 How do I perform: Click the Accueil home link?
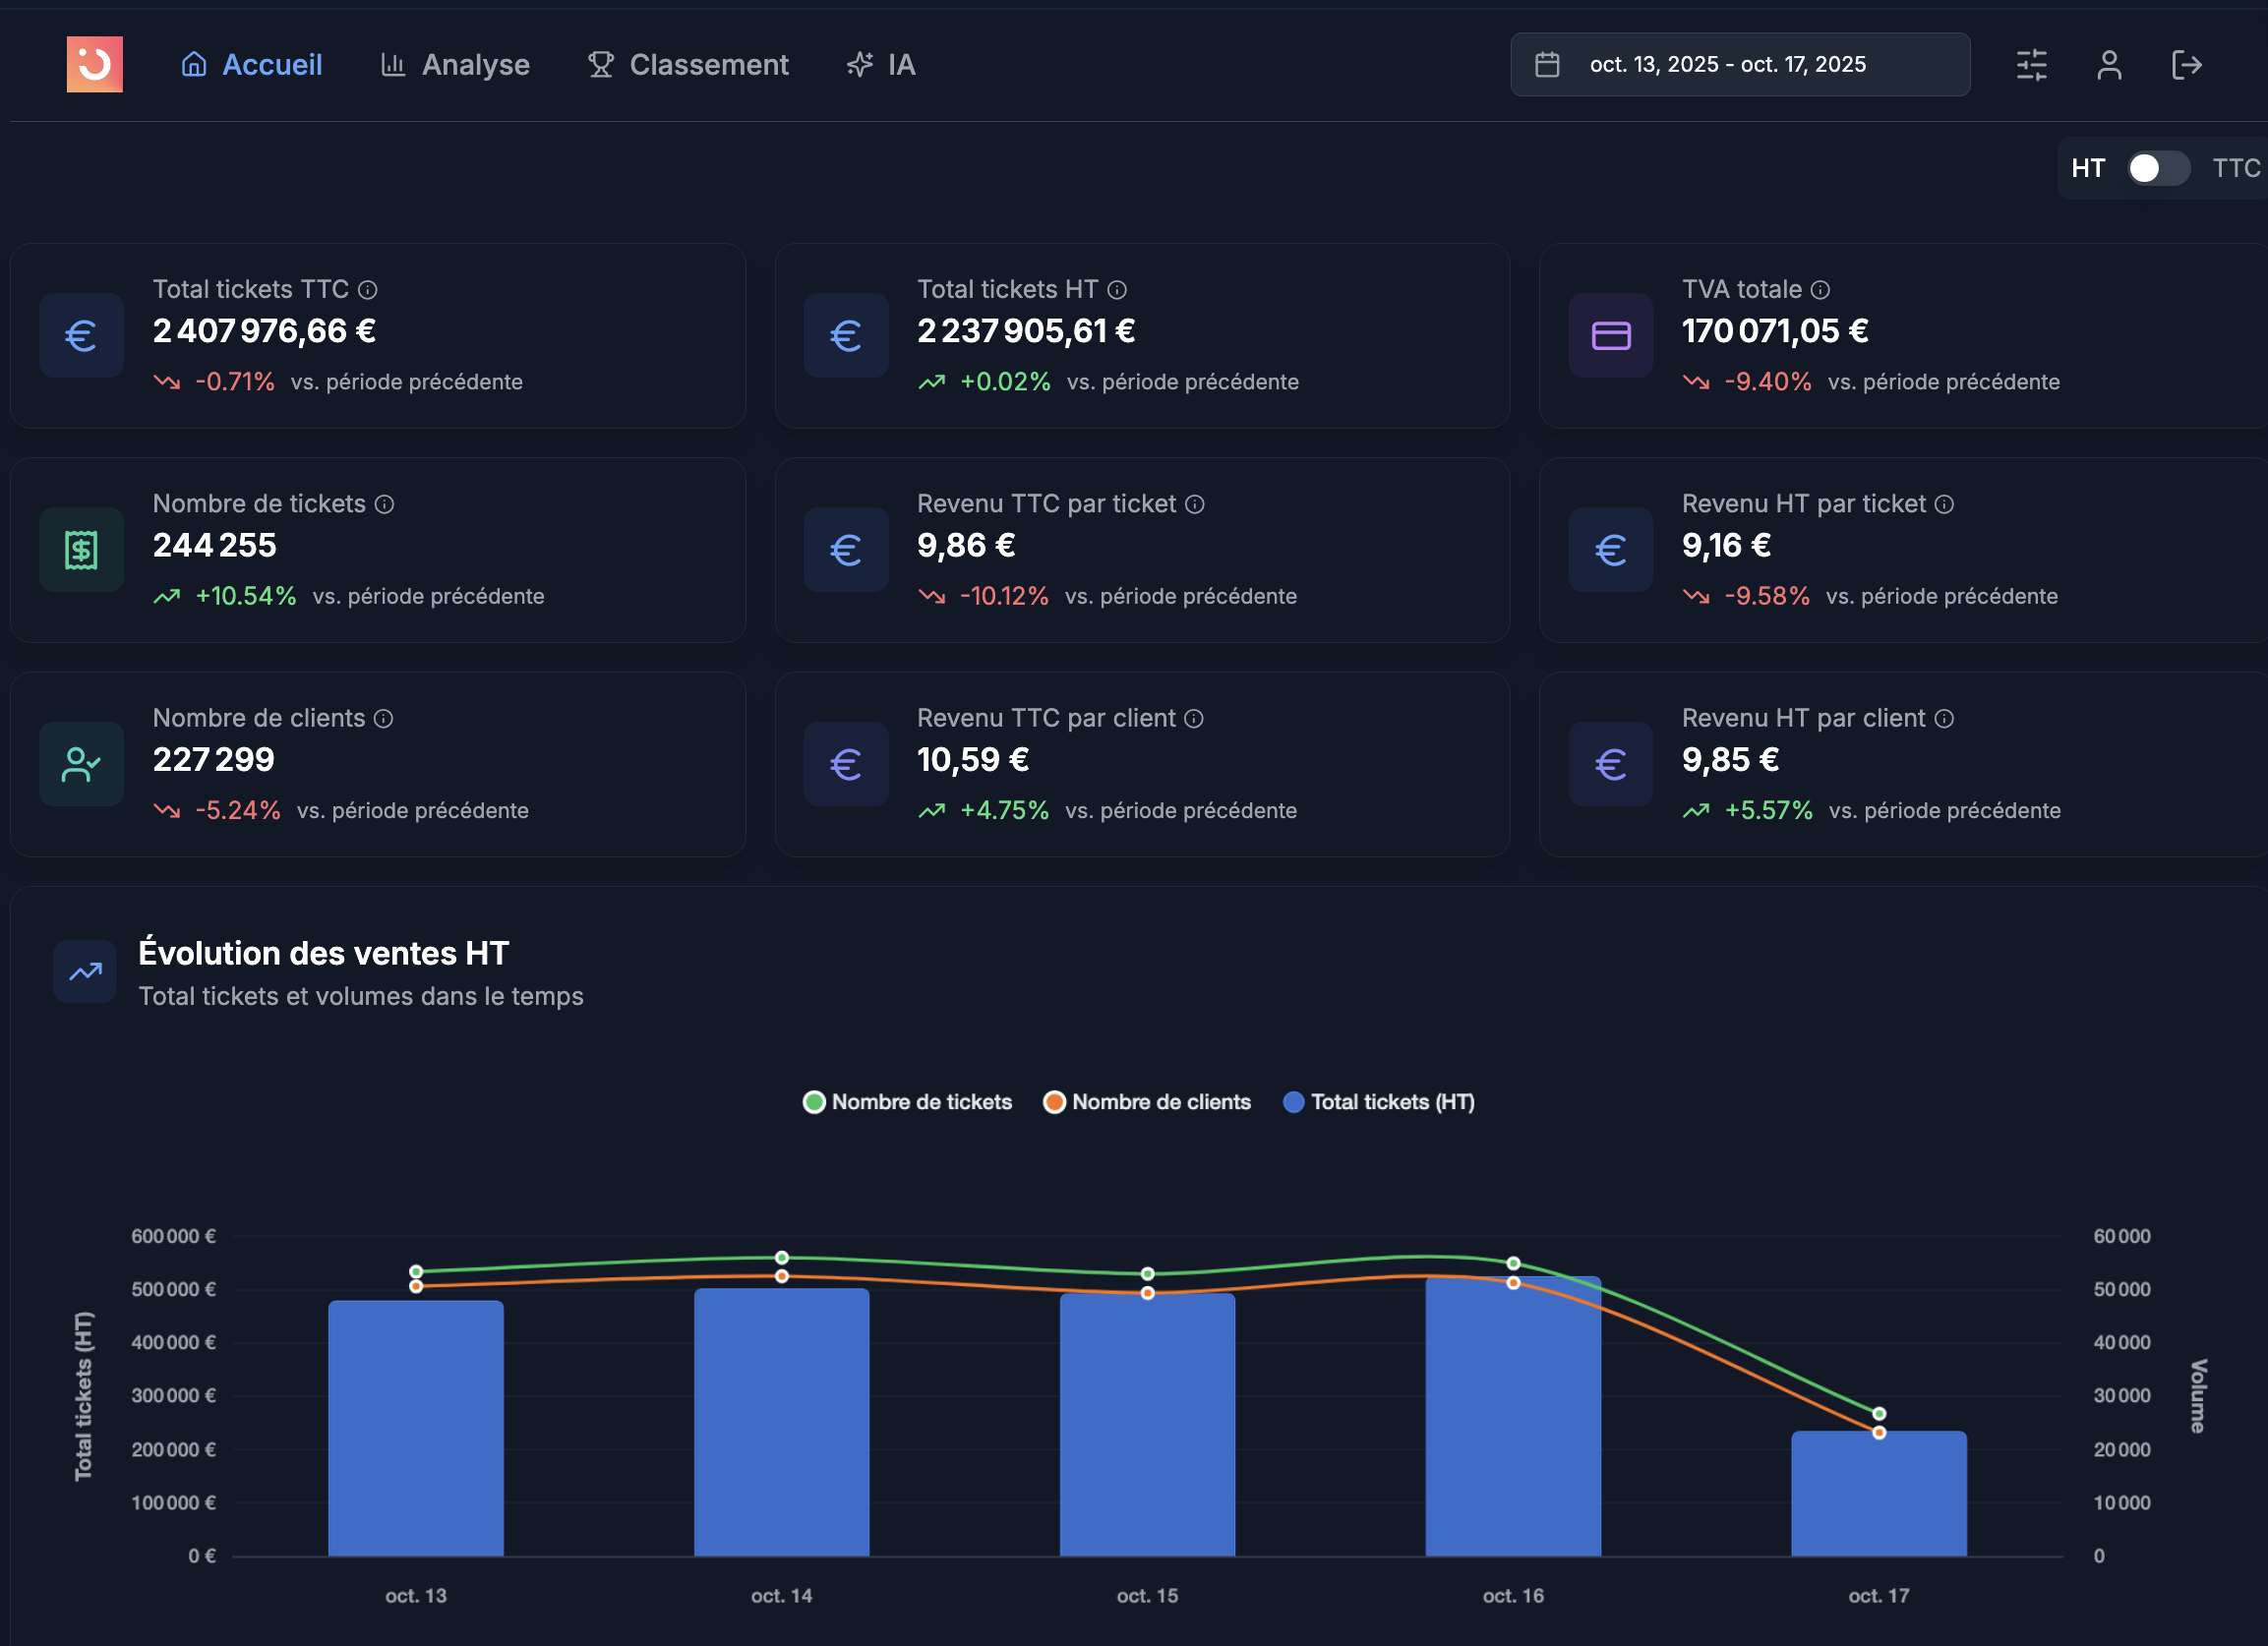click(251, 65)
